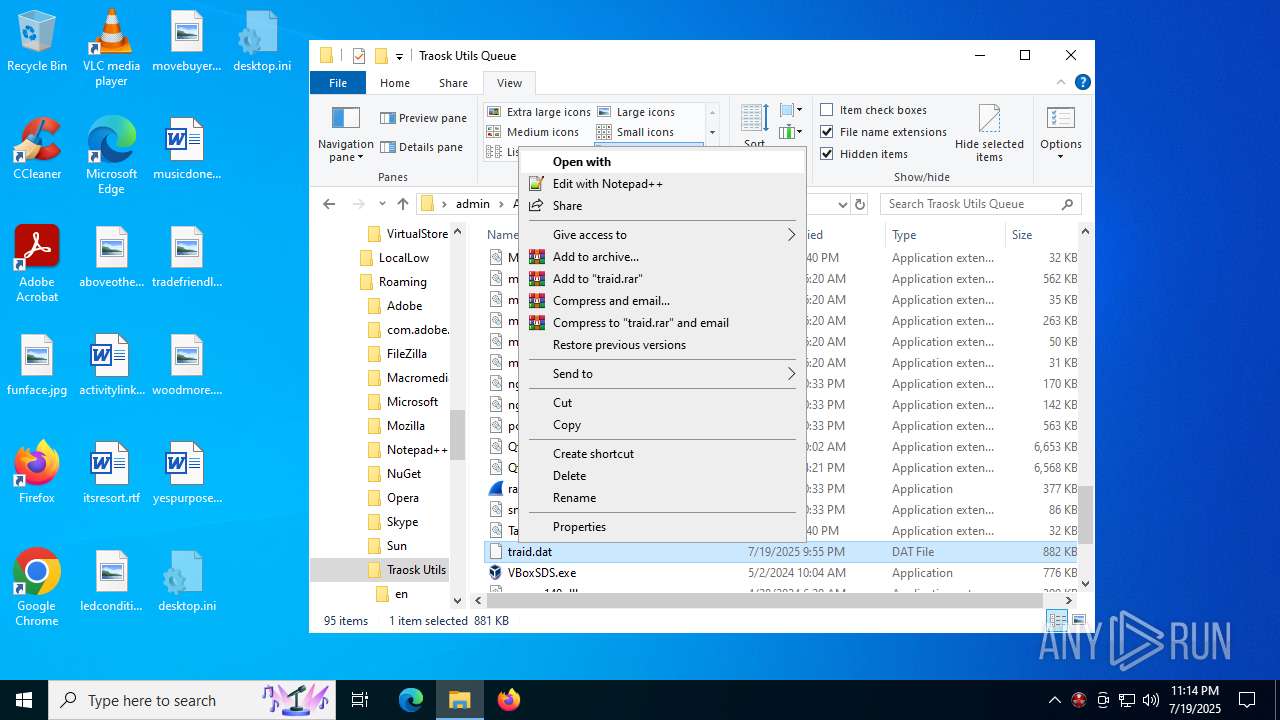1280x720 pixels.
Task: Click in Search Traosk Utils Queue box
Action: pos(980,204)
